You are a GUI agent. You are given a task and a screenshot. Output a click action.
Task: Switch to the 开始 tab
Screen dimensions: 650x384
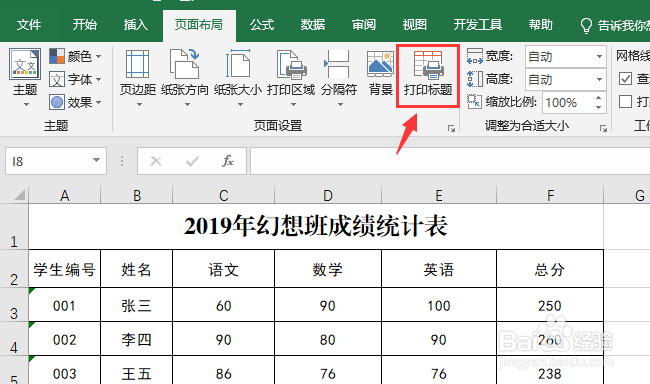point(85,25)
